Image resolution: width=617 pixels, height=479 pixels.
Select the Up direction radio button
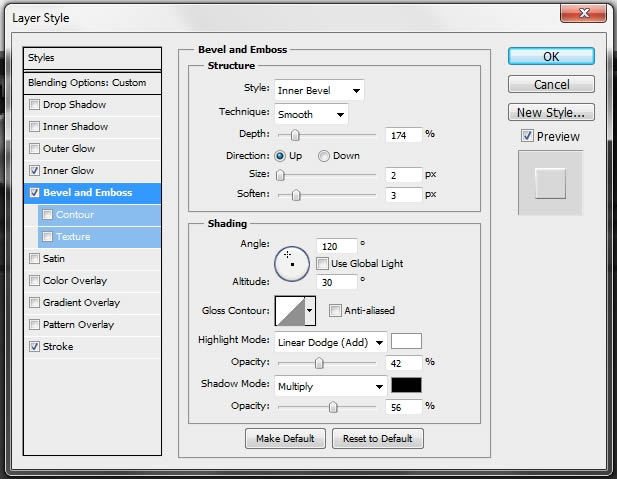[280, 156]
